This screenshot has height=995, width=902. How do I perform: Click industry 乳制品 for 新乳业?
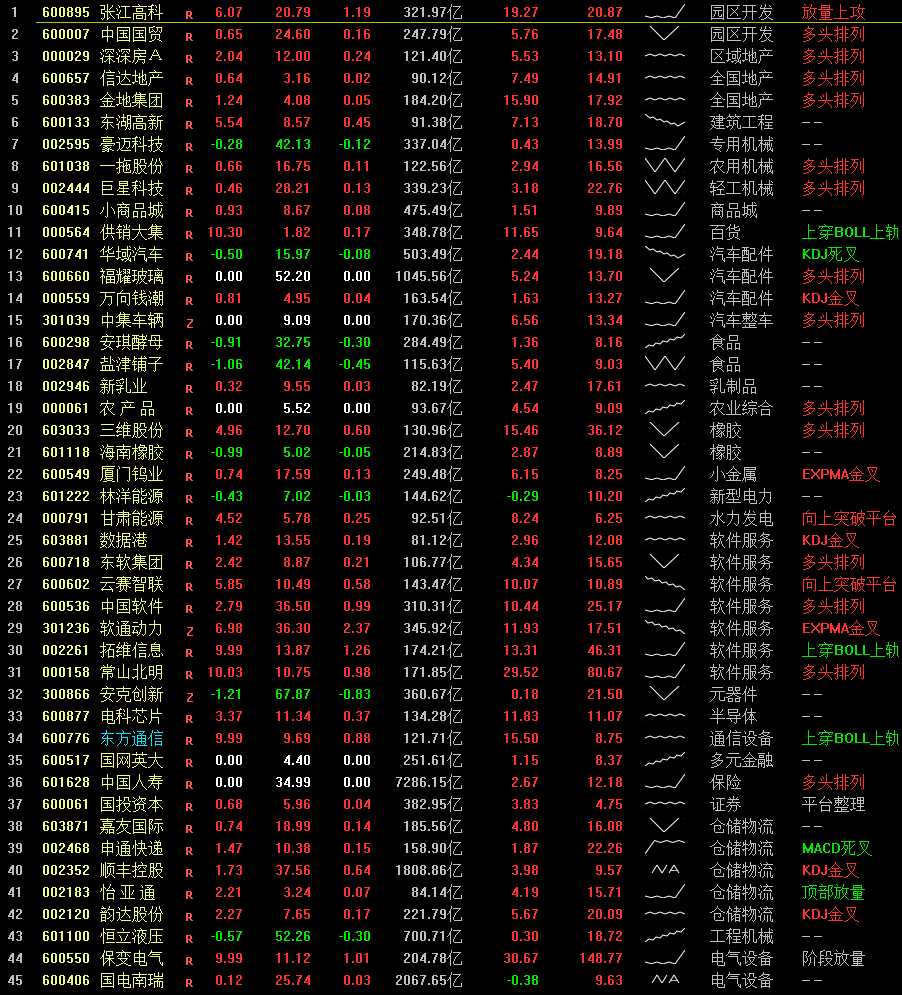[733, 386]
